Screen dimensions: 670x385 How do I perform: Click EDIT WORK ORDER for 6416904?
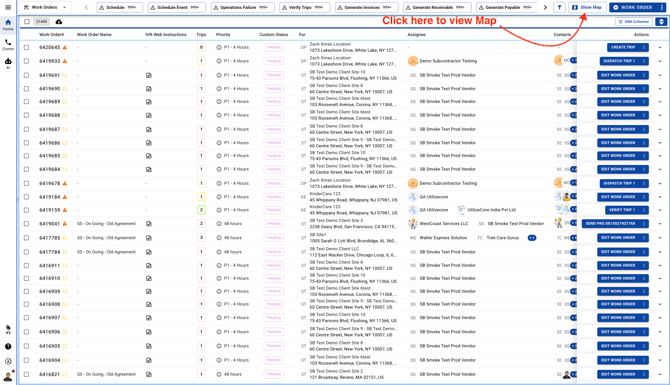[619, 360]
